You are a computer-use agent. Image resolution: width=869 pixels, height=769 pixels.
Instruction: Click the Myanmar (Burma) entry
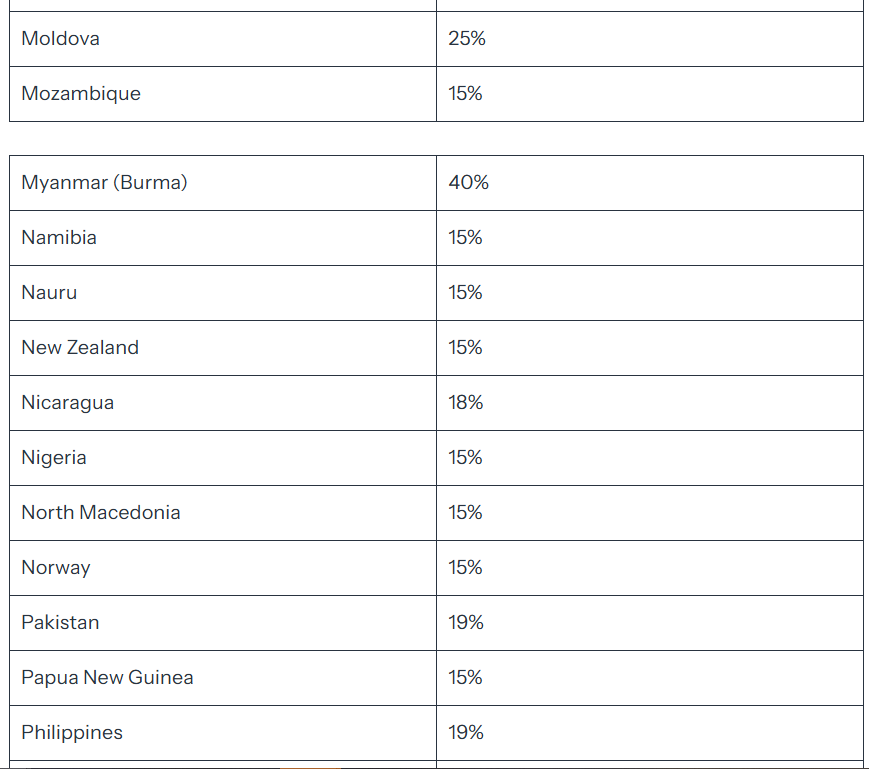pyautogui.click(x=104, y=183)
